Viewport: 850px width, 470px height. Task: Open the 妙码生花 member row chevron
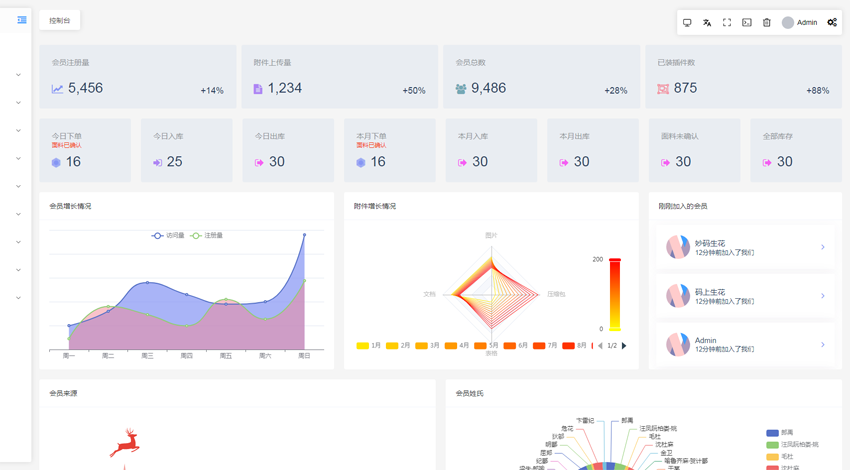pos(822,247)
